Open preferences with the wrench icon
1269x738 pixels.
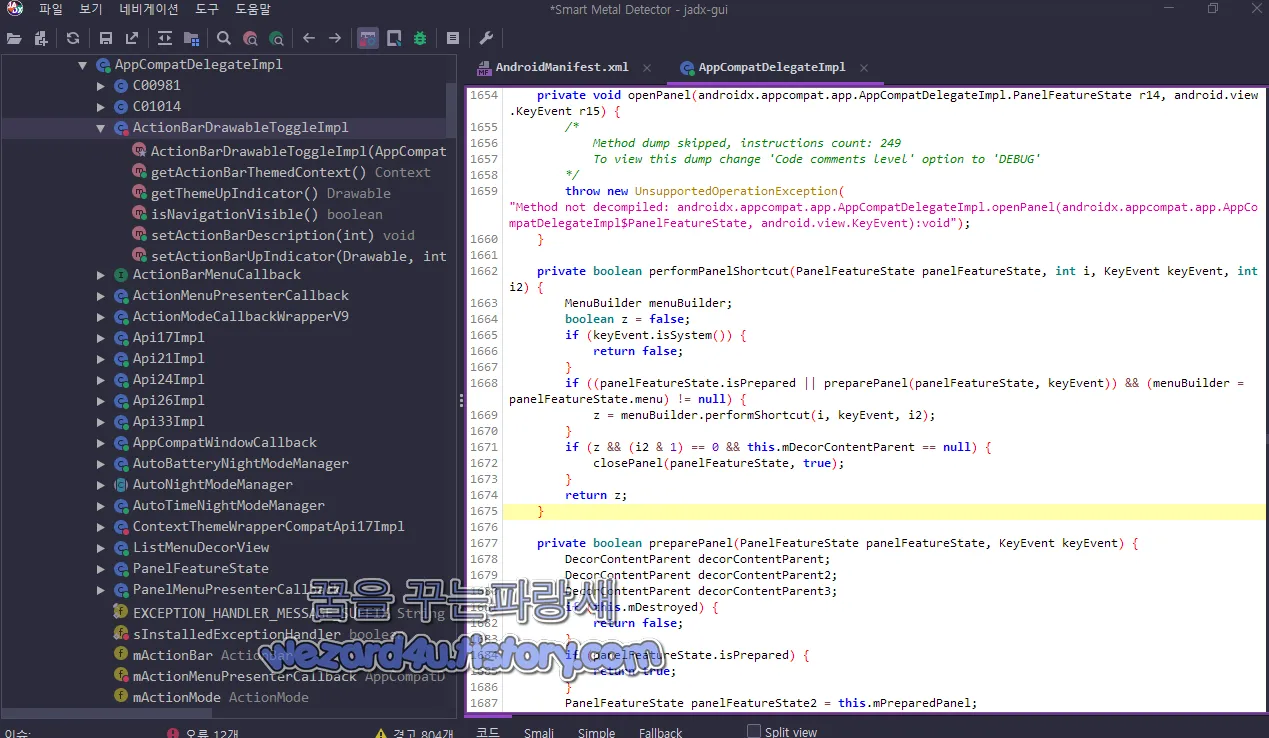(x=486, y=38)
